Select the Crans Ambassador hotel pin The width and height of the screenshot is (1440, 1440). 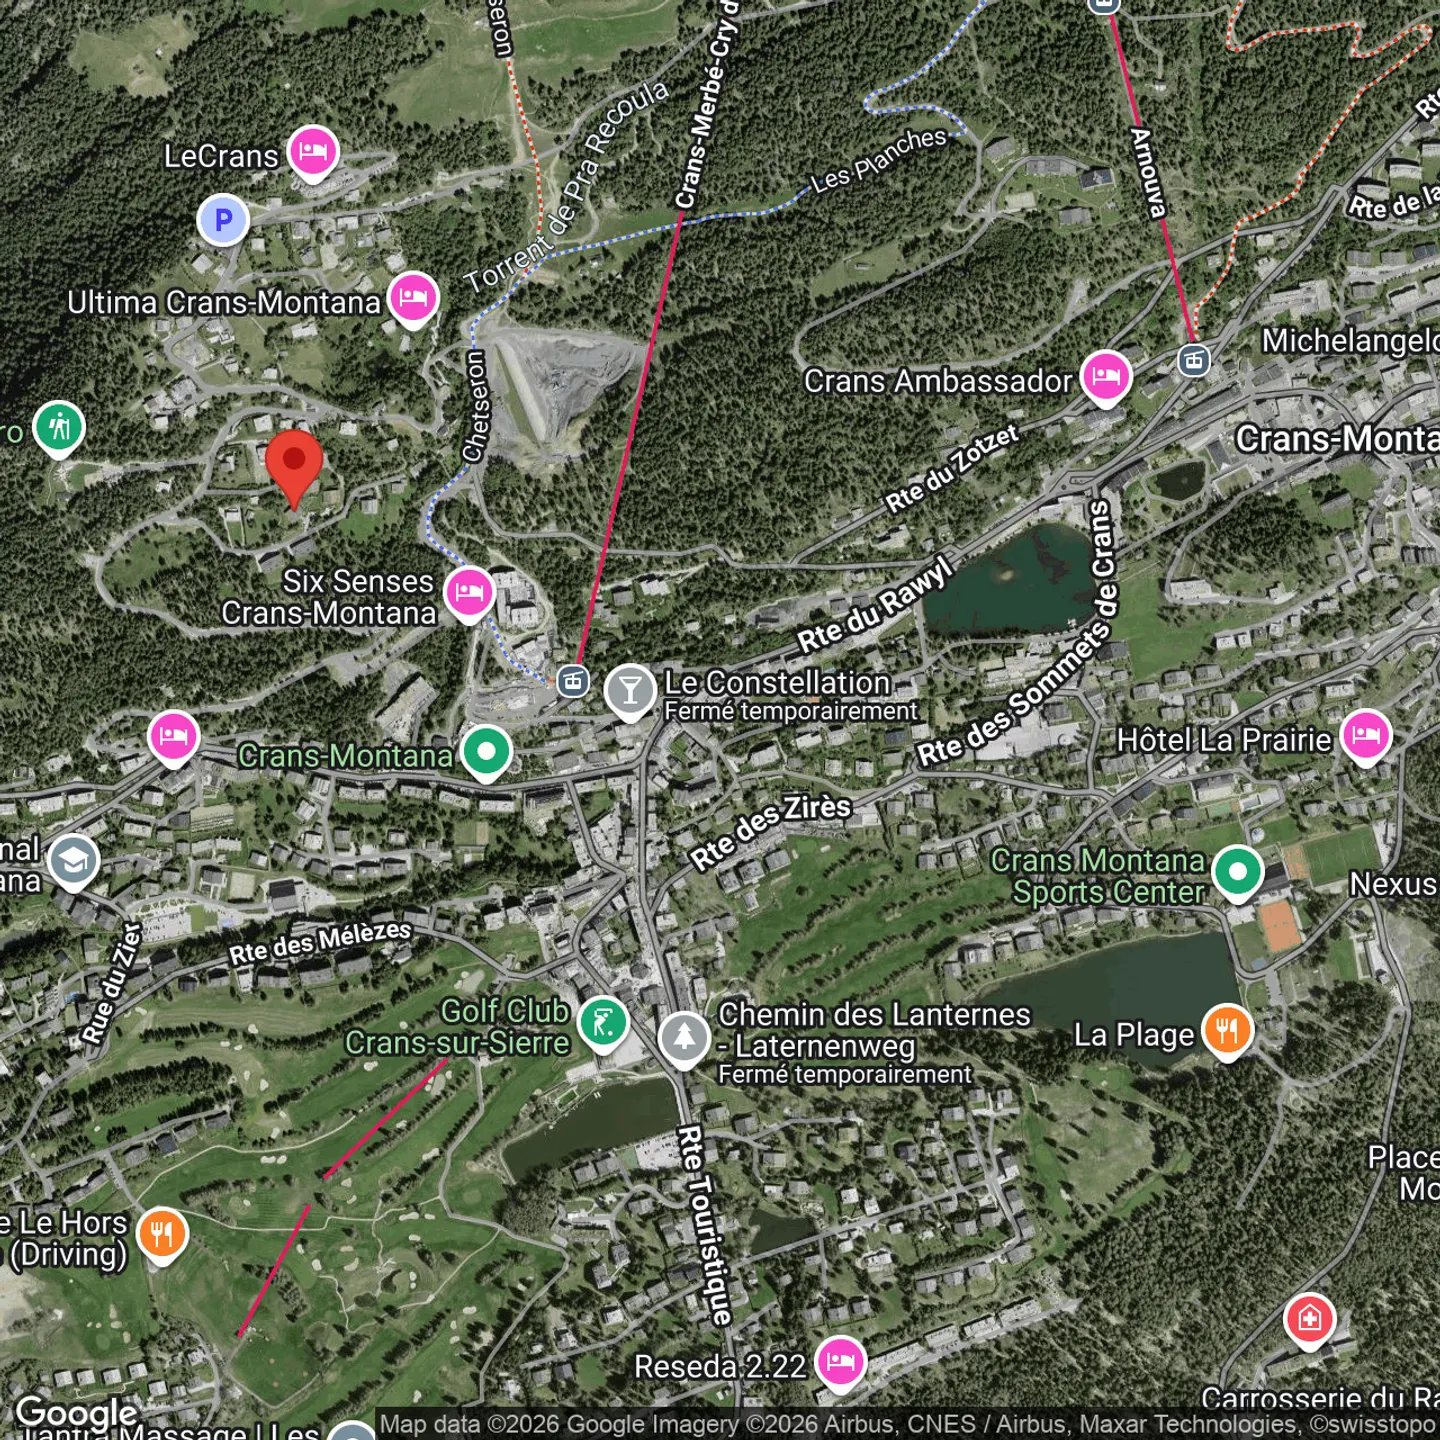point(1105,378)
